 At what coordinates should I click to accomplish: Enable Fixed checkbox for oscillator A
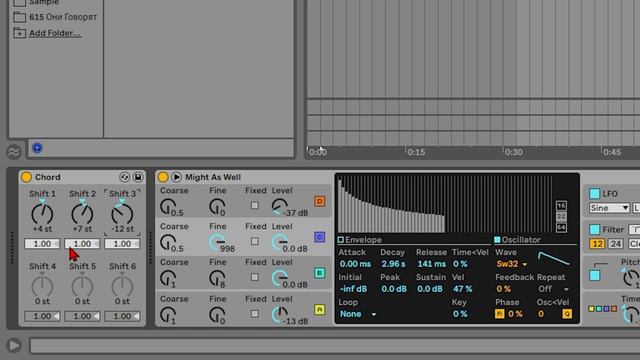pos(255,314)
